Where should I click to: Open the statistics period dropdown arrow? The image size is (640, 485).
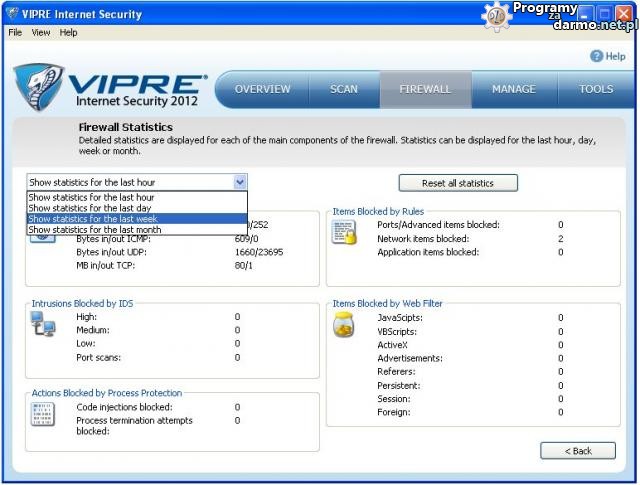(240, 183)
